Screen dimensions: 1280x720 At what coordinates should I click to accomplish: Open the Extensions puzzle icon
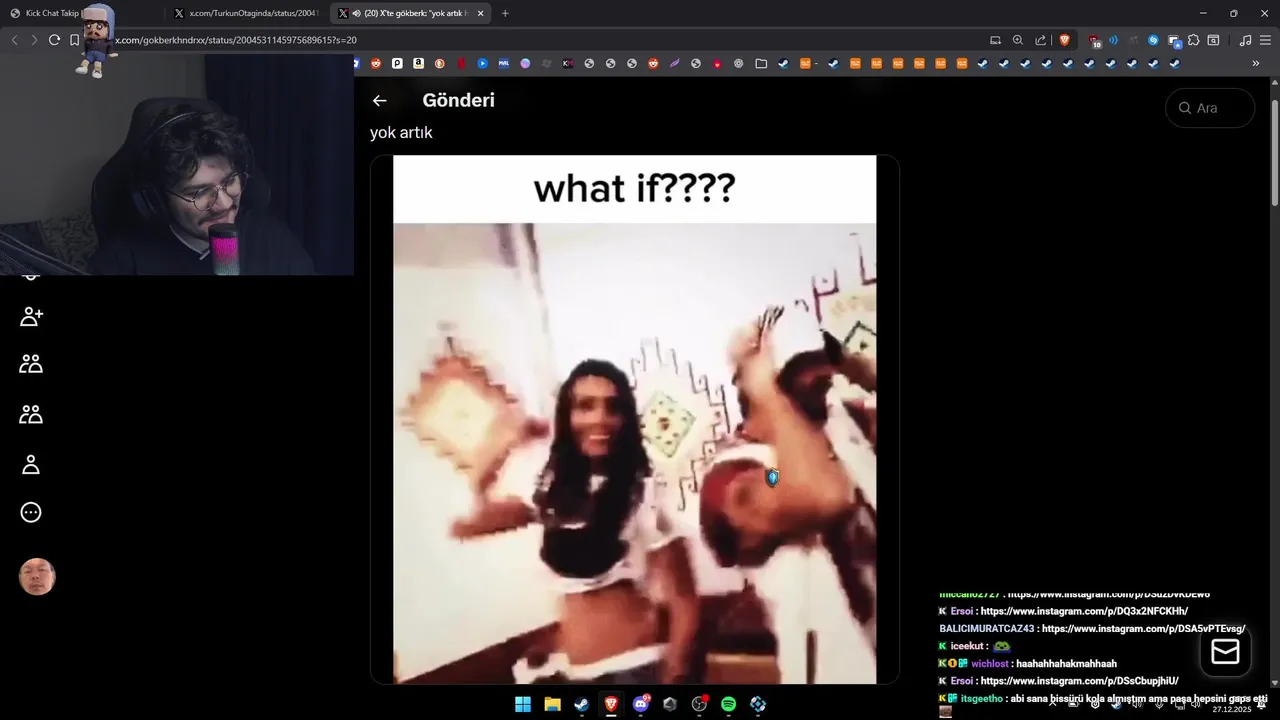click(x=1194, y=40)
